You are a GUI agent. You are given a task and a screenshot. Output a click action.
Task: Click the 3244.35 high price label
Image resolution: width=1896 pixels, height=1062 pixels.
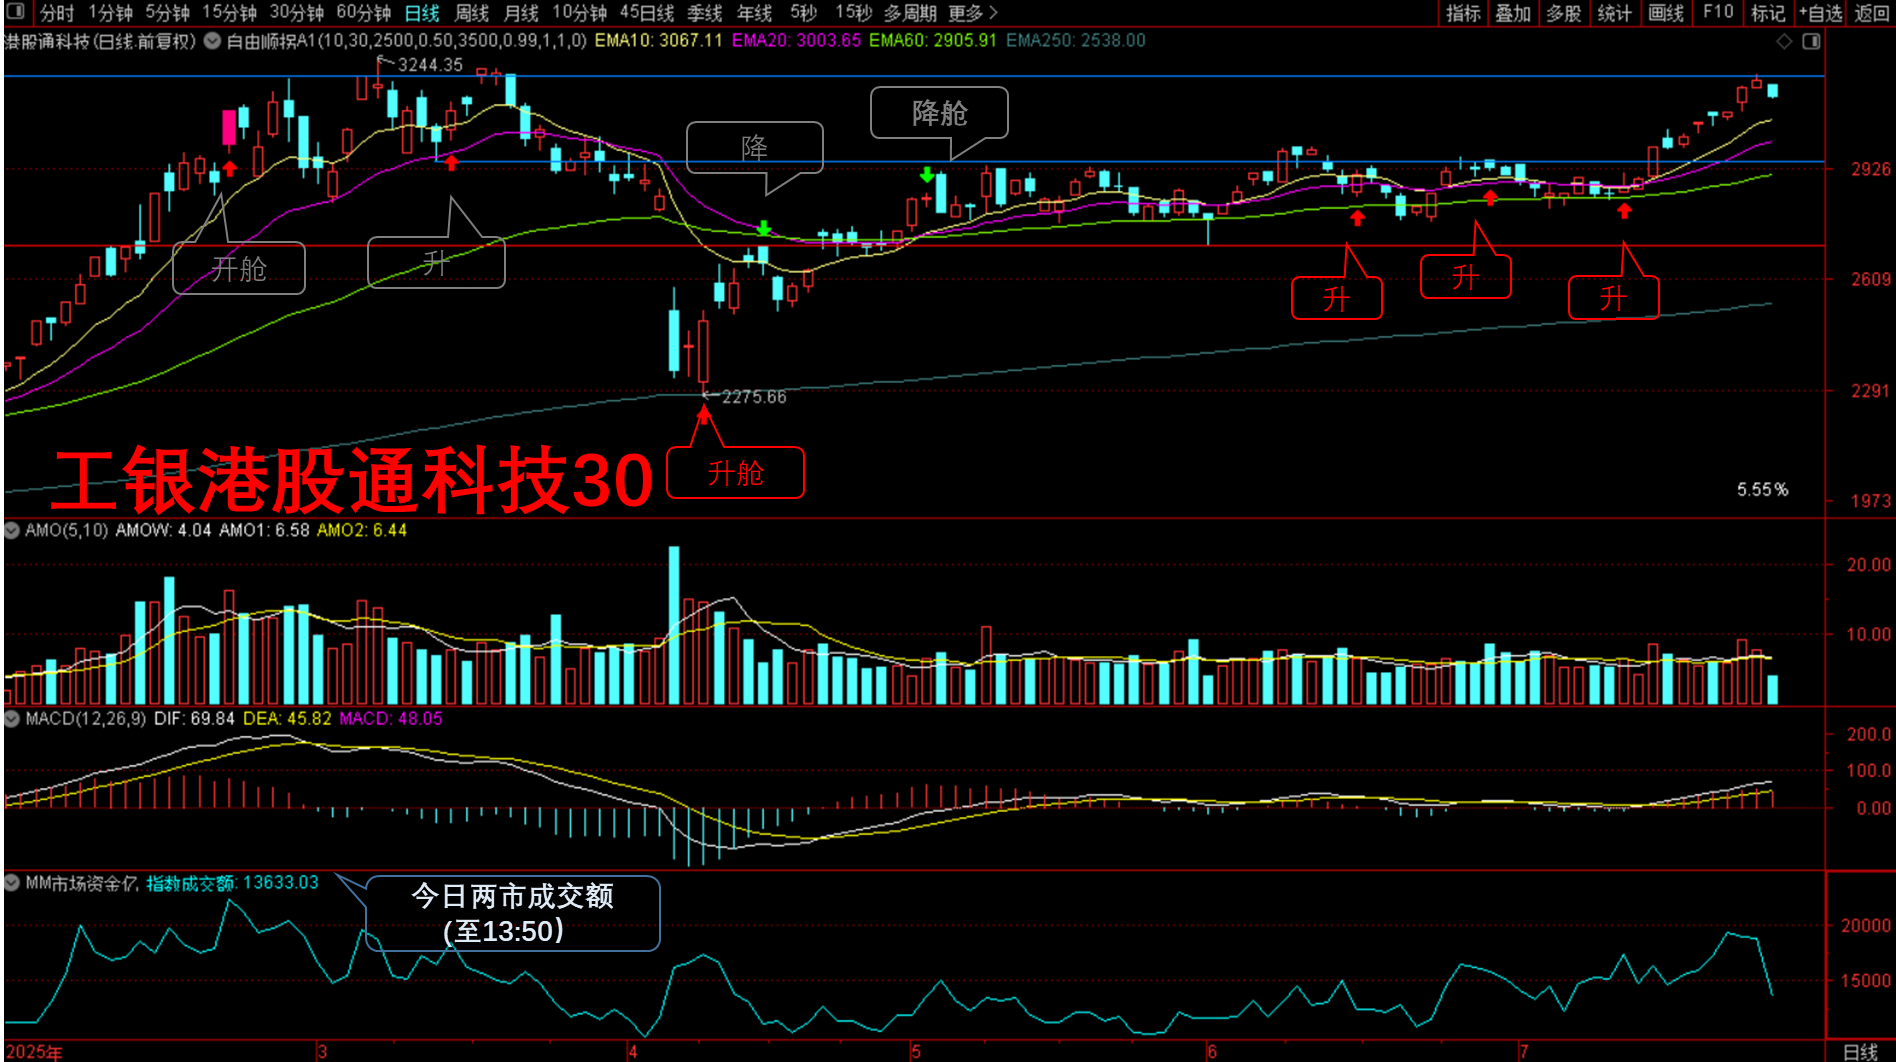point(430,65)
